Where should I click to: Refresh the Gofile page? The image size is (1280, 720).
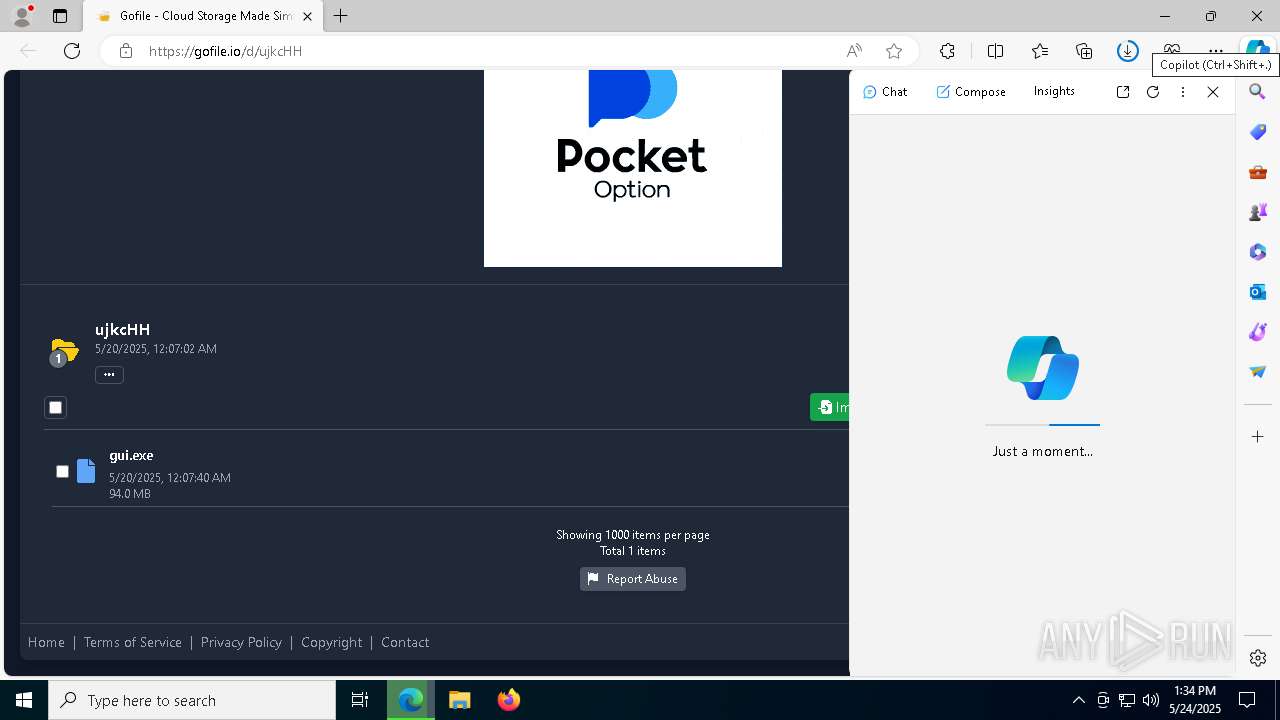pyautogui.click(x=72, y=51)
